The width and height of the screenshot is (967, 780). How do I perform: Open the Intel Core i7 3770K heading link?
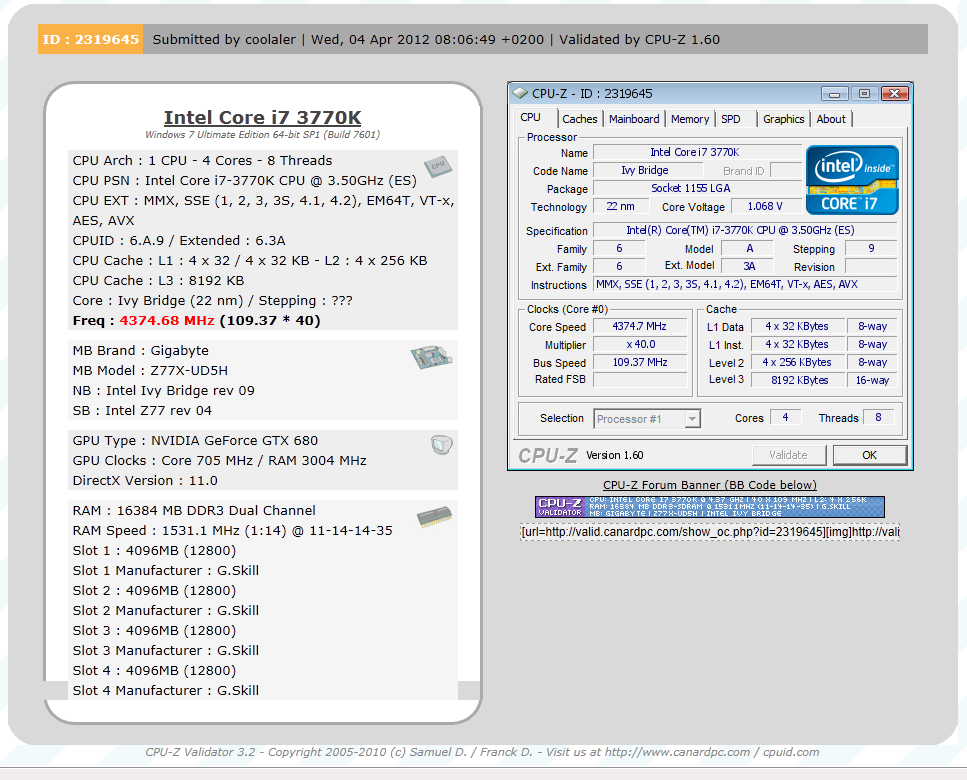(262, 117)
